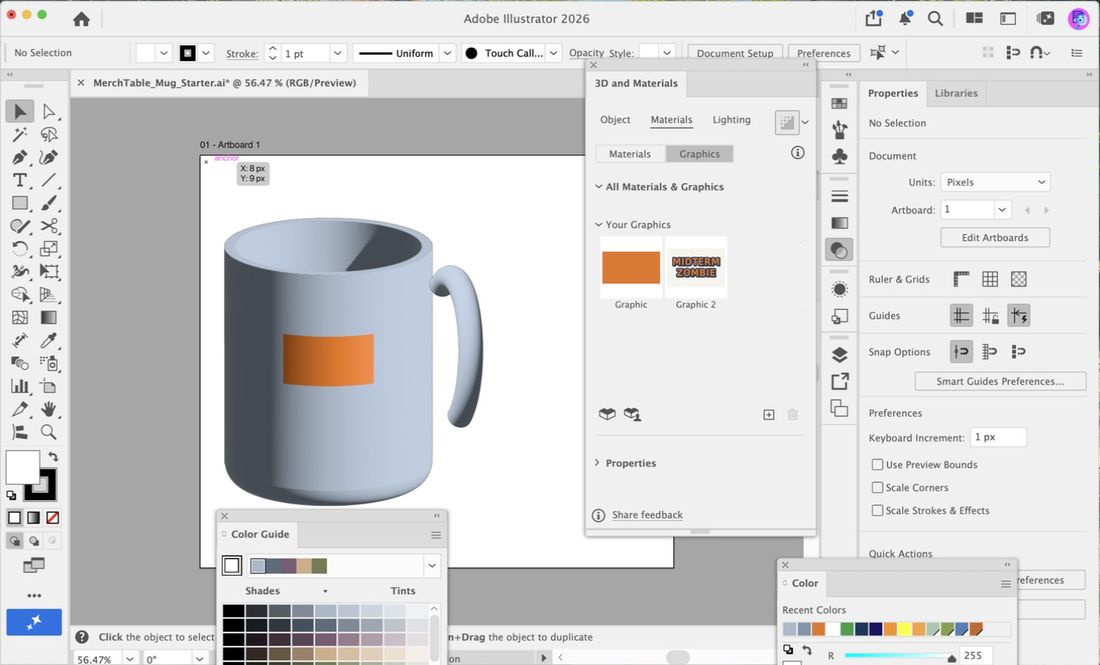Delete graphic with trash icon
Screen dimensions: 1100x665
click(x=793, y=415)
